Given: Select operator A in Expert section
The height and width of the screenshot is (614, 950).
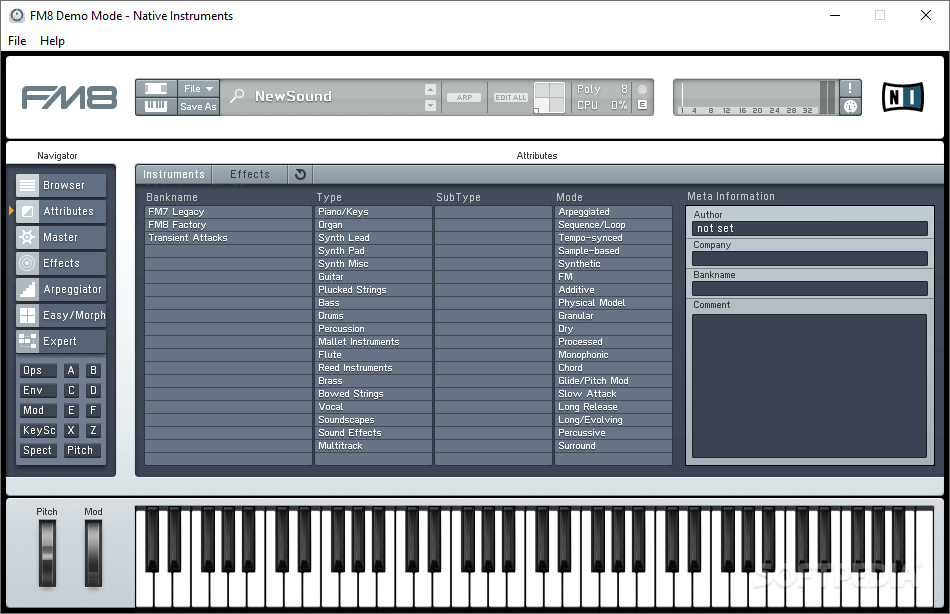Looking at the screenshot, I should (71, 370).
